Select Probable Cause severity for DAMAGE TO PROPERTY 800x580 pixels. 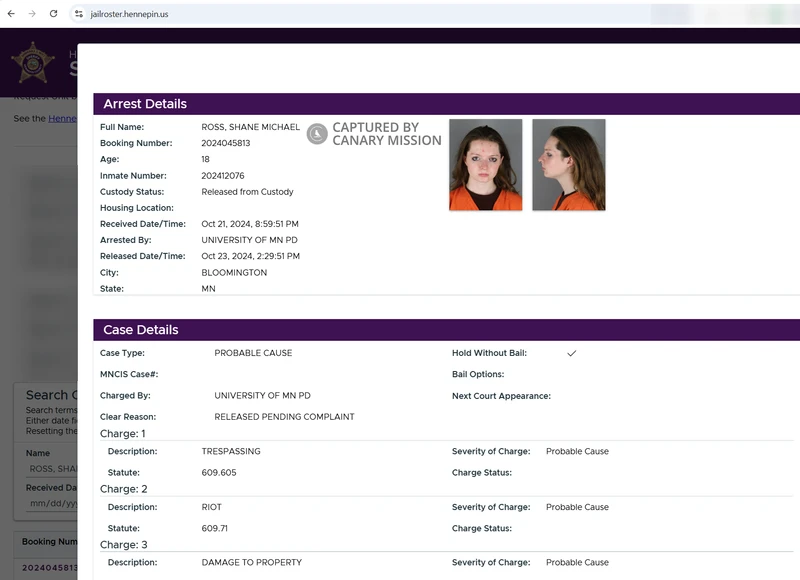click(577, 563)
